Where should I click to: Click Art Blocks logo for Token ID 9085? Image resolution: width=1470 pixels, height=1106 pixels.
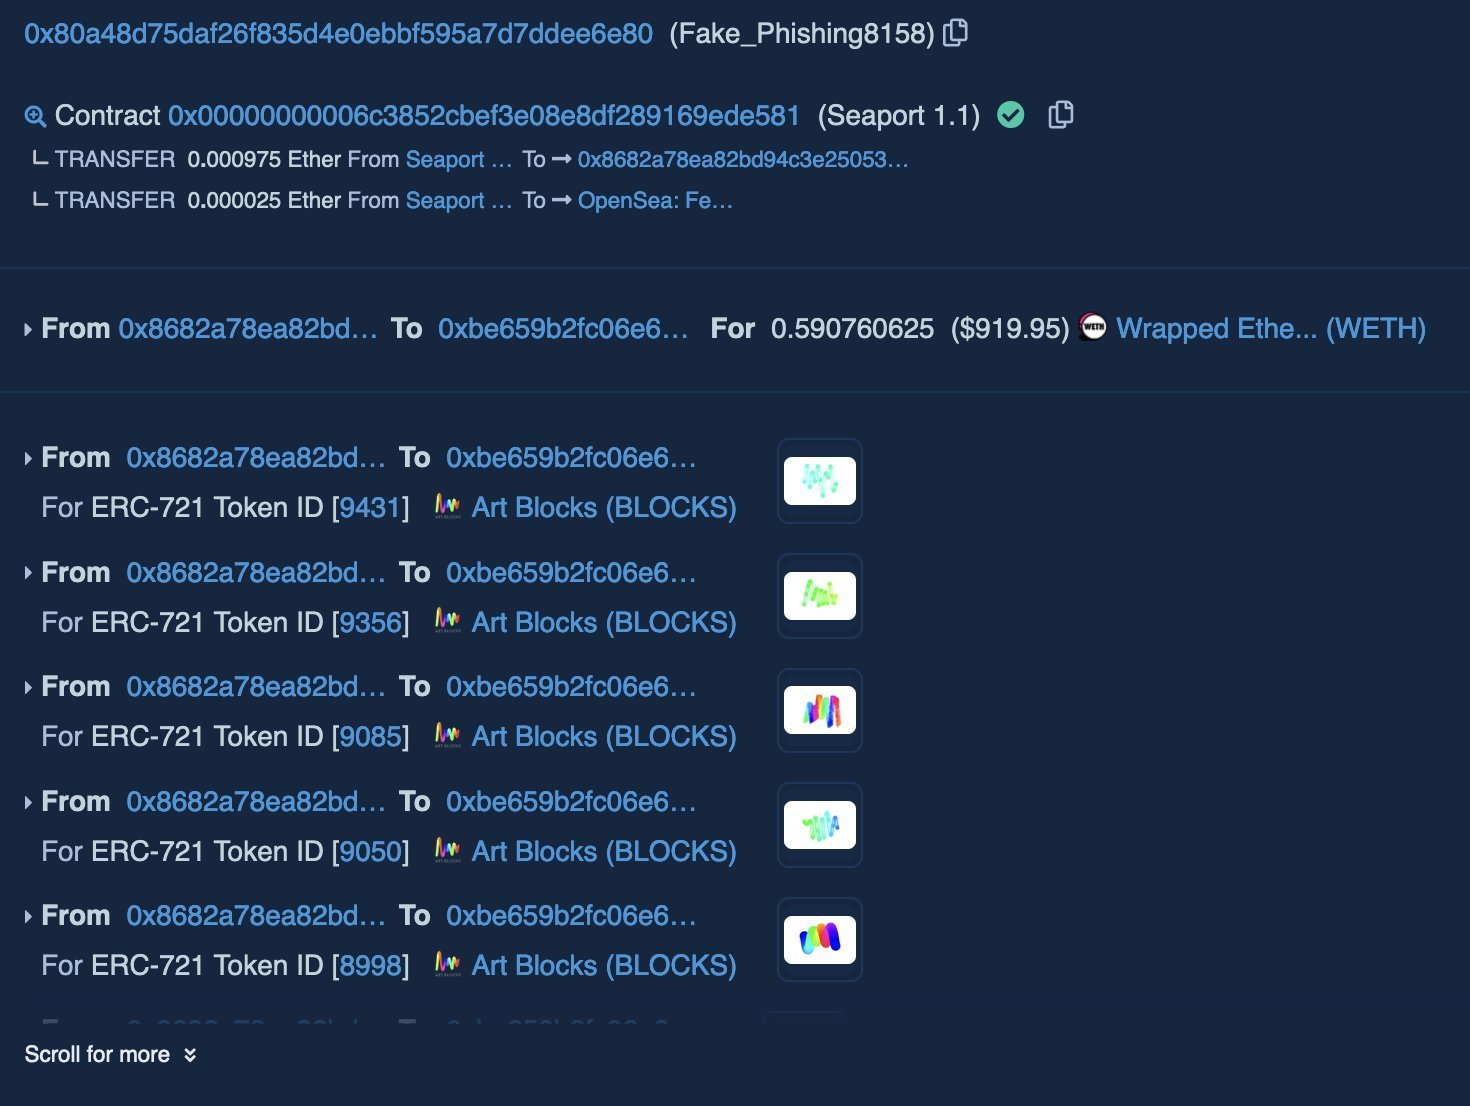[447, 736]
